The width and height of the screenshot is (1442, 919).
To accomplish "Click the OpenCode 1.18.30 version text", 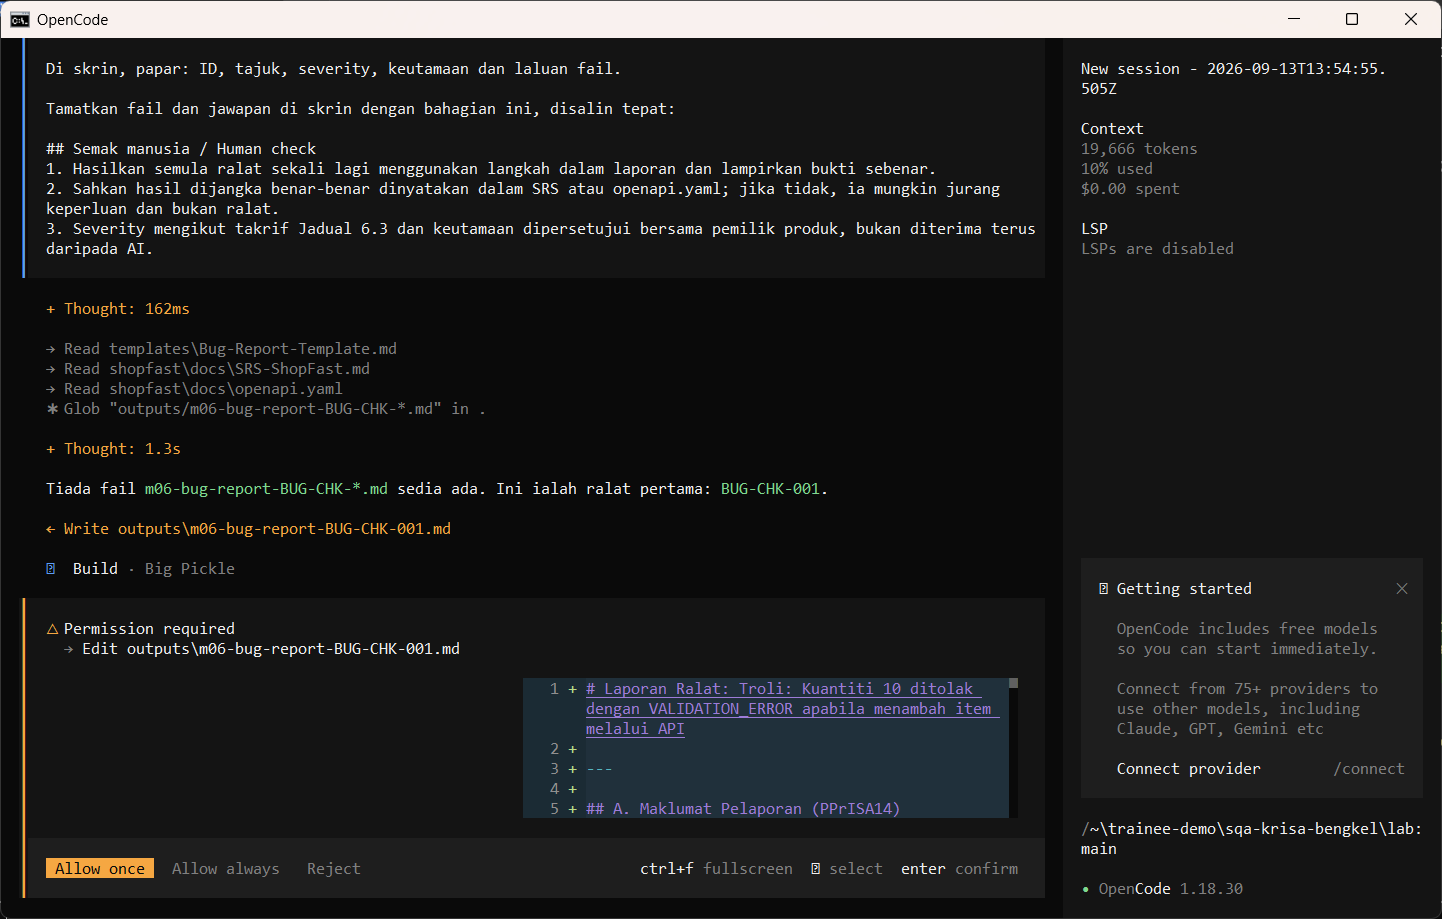I will [1171, 888].
